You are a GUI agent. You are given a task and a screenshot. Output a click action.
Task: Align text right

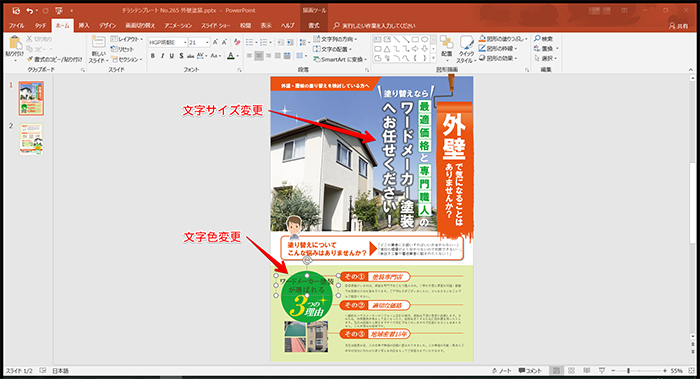(268, 56)
